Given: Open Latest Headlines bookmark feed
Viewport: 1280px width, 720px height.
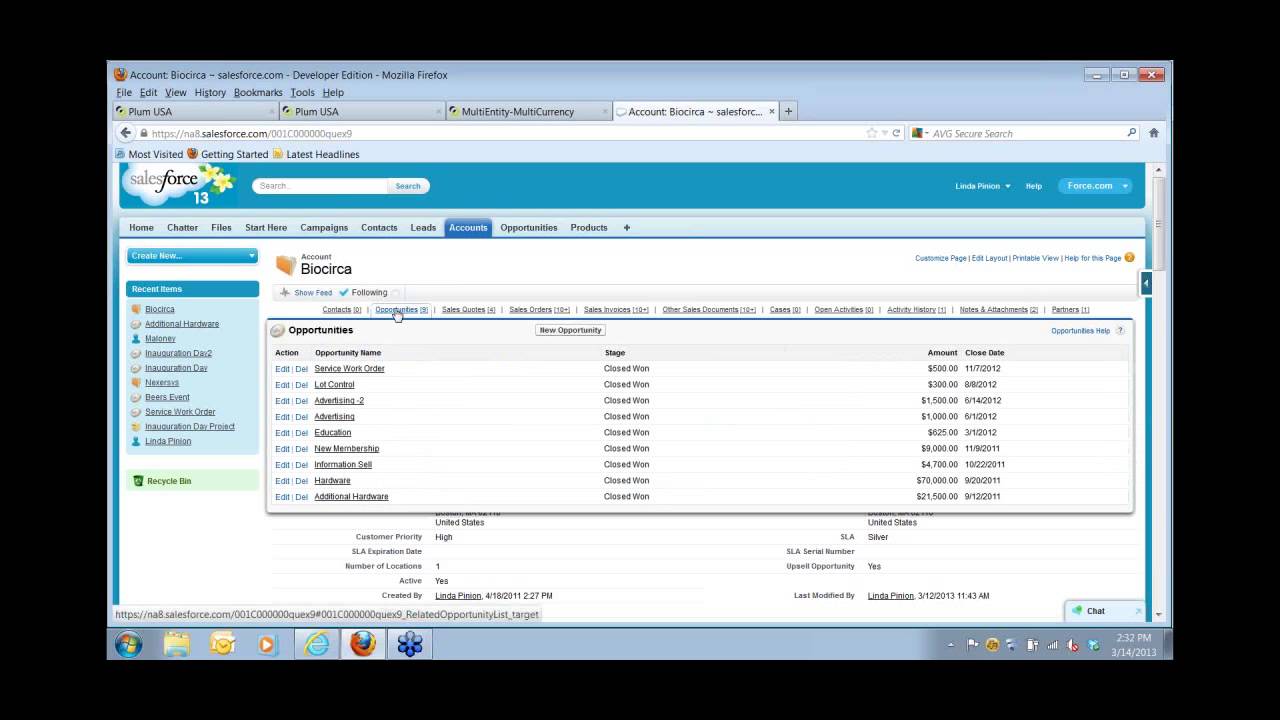Looking at the screenshot, I should (x=316, y=154).
